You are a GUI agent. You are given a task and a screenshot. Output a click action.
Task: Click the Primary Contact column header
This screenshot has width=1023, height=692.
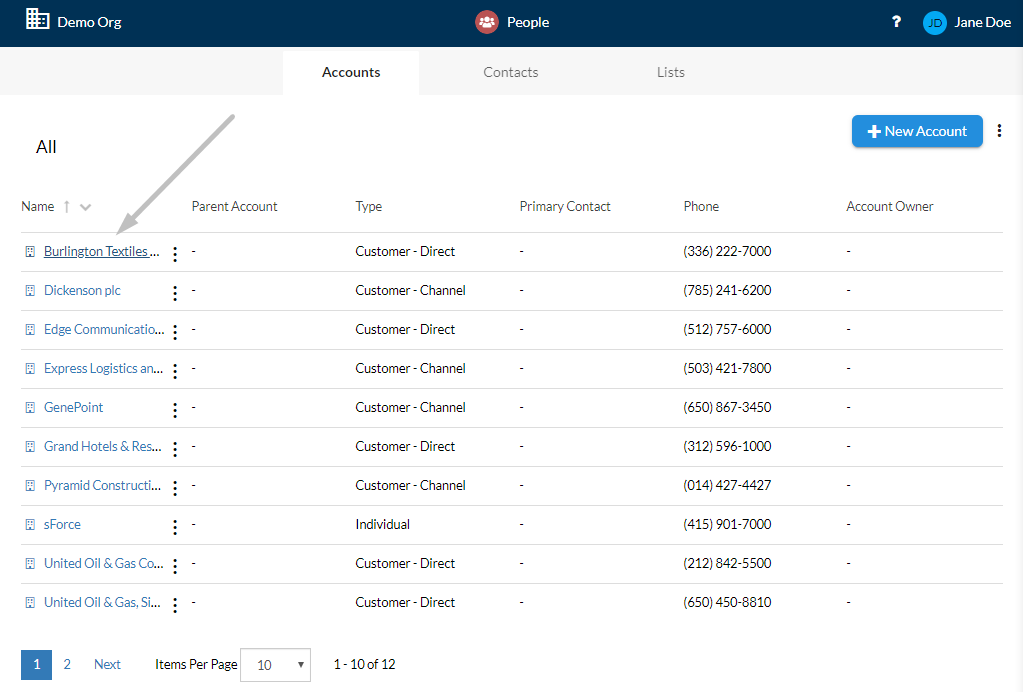(565, 207)
